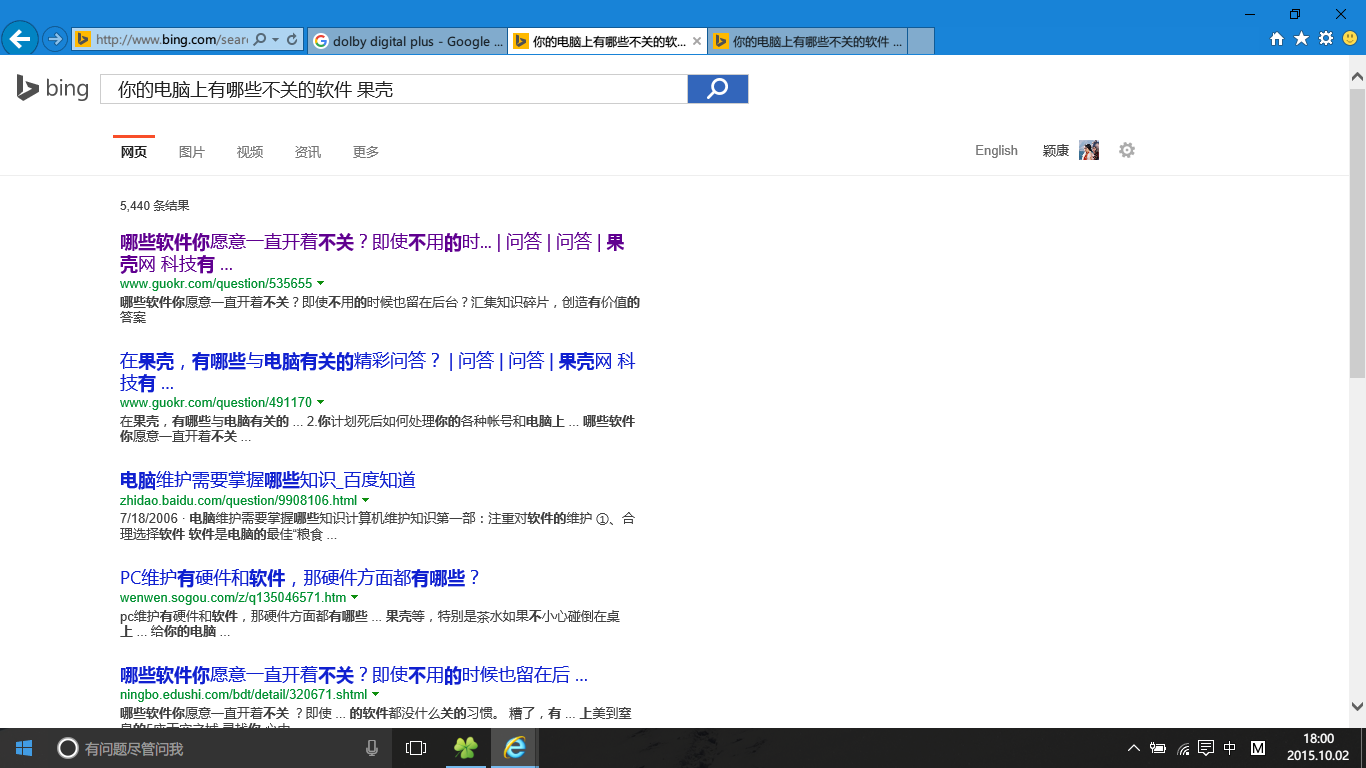Switch the 中 input method indicator
Screen dimensions: 1366x768
(1230, 748)
